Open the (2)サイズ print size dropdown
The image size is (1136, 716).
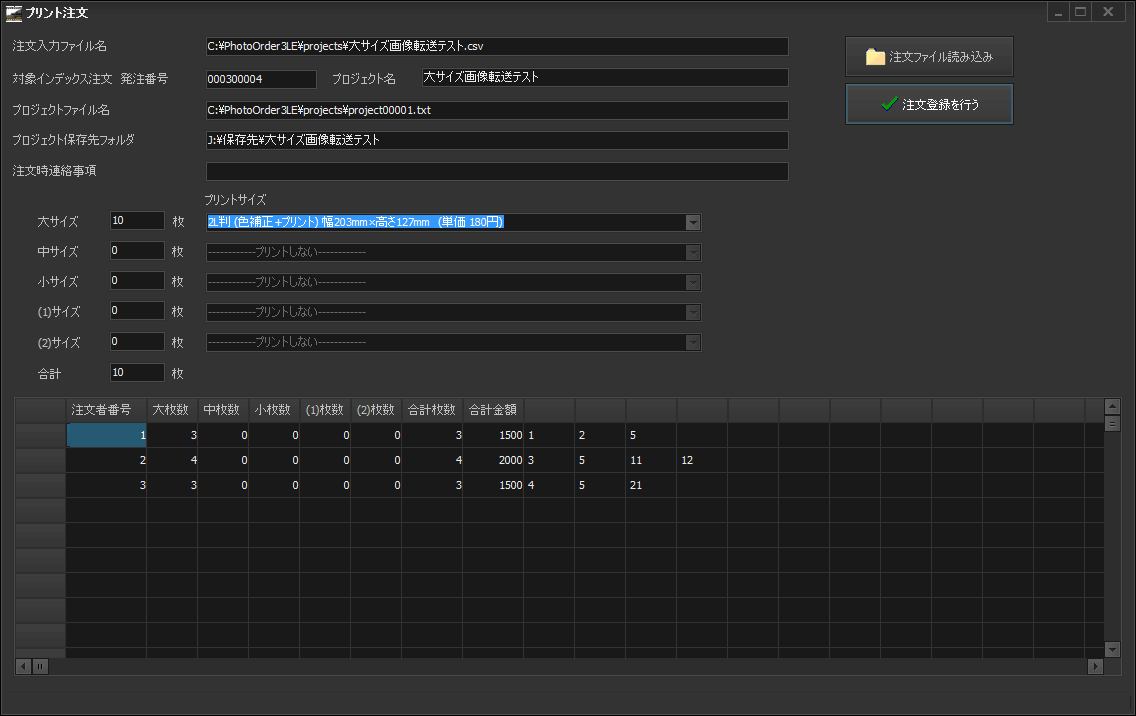click(693, 342)
